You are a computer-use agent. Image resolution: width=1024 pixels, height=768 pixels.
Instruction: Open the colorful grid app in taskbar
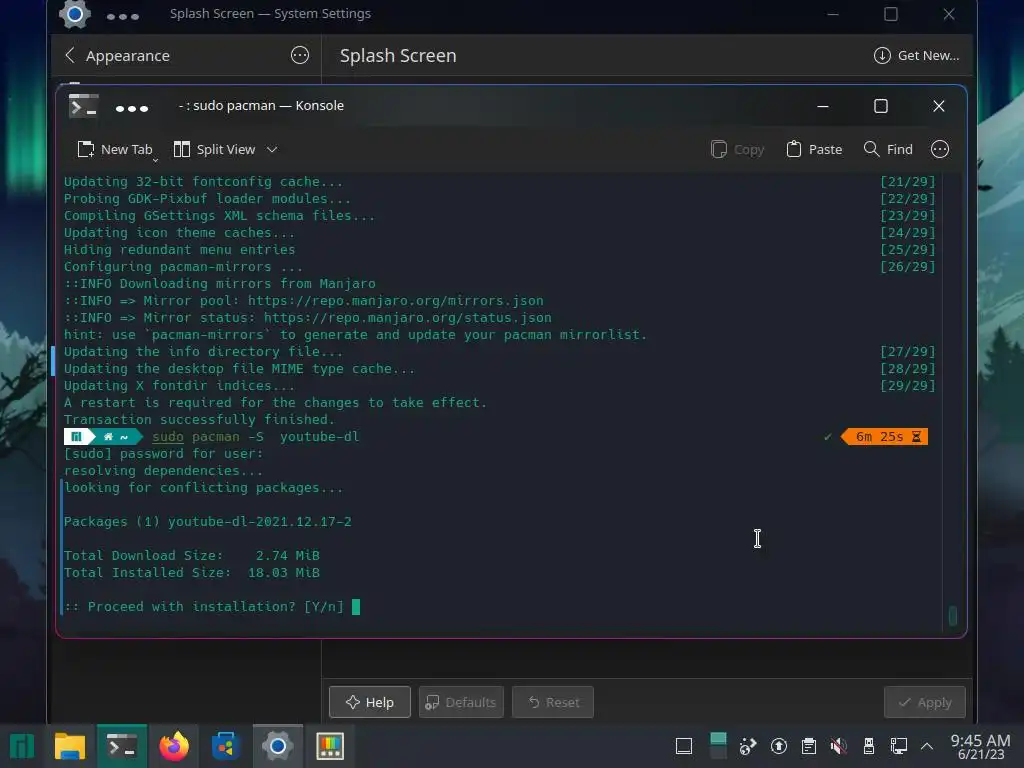point(330,746)
